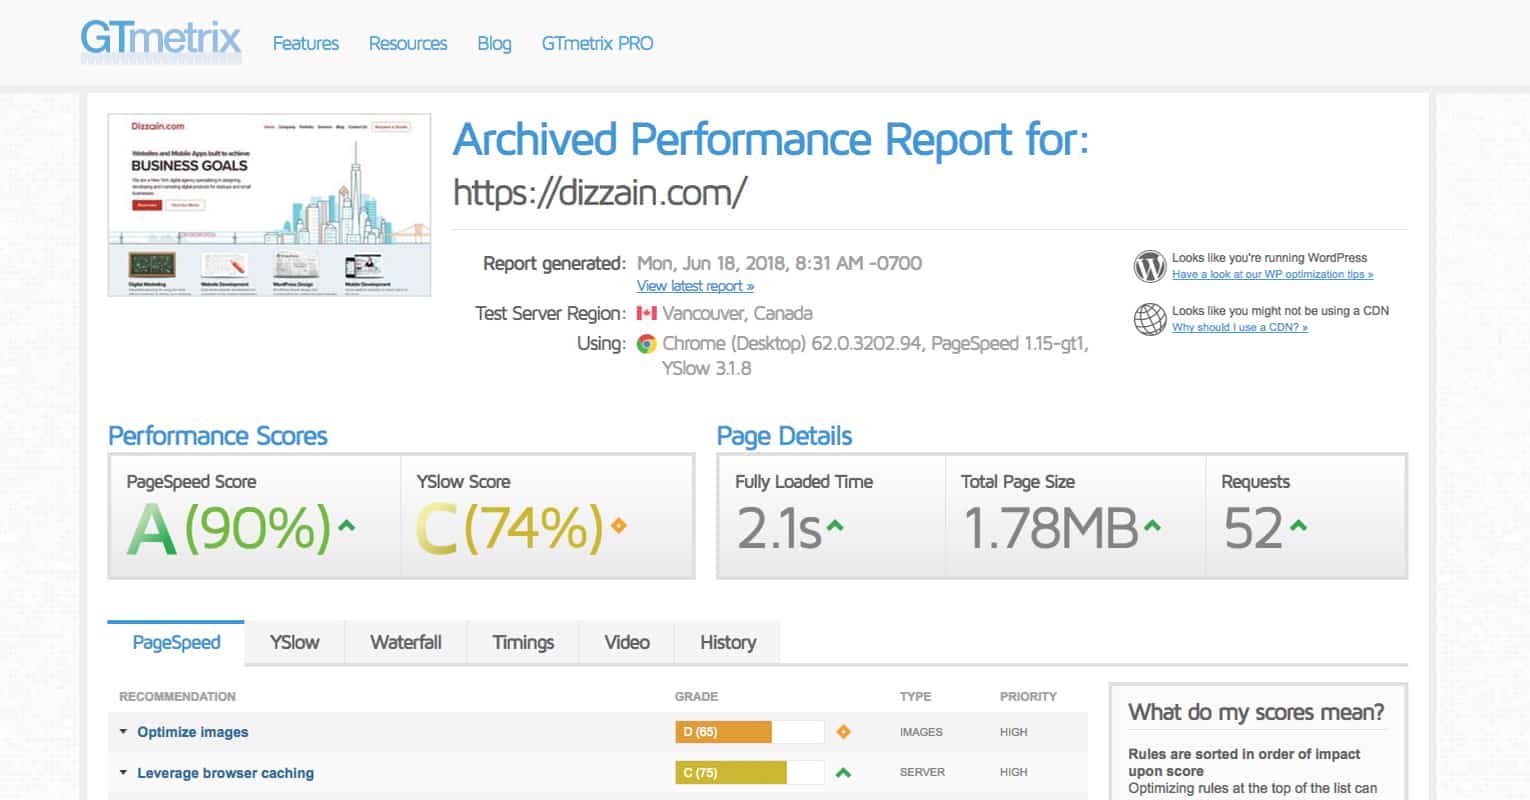Click the What do my scores mean heading
The width and height of the screenshot is (1530, 800).
(1256, 712)
